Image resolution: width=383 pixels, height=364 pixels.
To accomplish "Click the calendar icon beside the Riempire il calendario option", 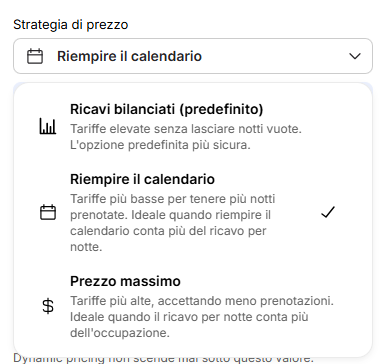I will point(48,212).
